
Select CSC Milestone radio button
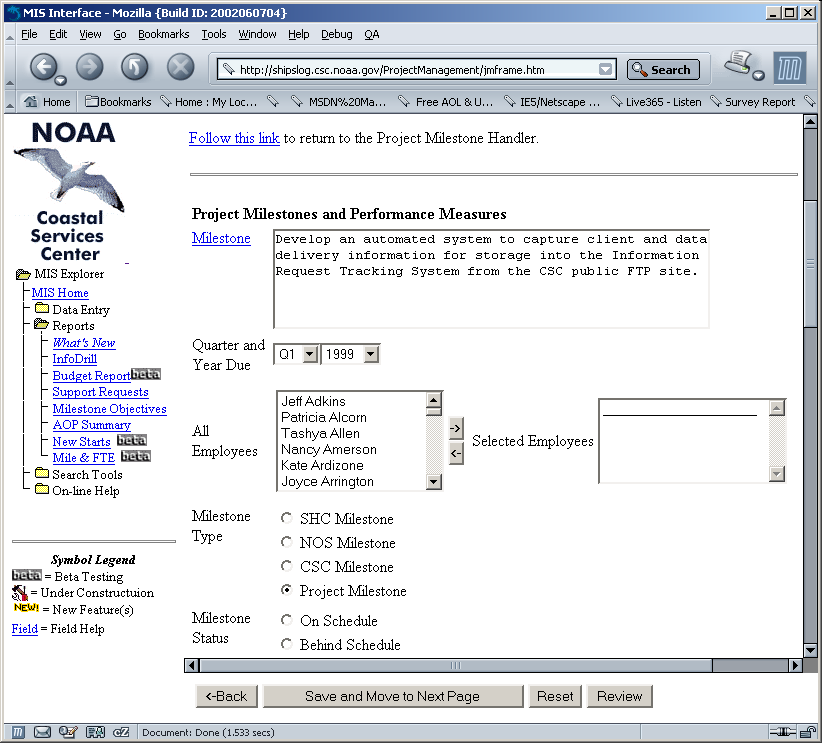(x=286, y=566)
